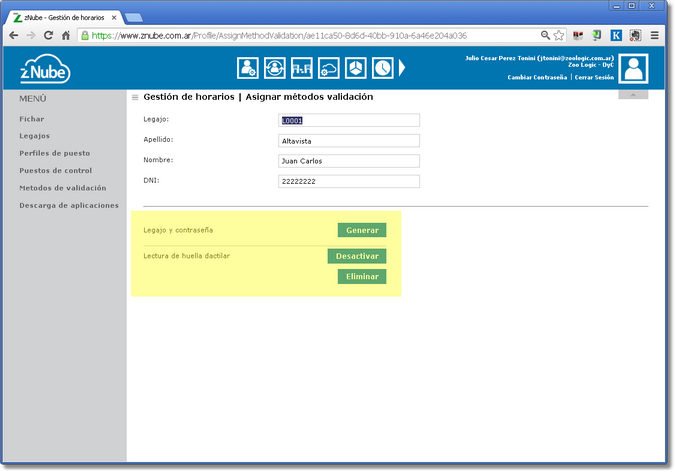The height and width of the screenshot is (472, 675).
Task: Click the user settings icon in header
Action: 247,68
